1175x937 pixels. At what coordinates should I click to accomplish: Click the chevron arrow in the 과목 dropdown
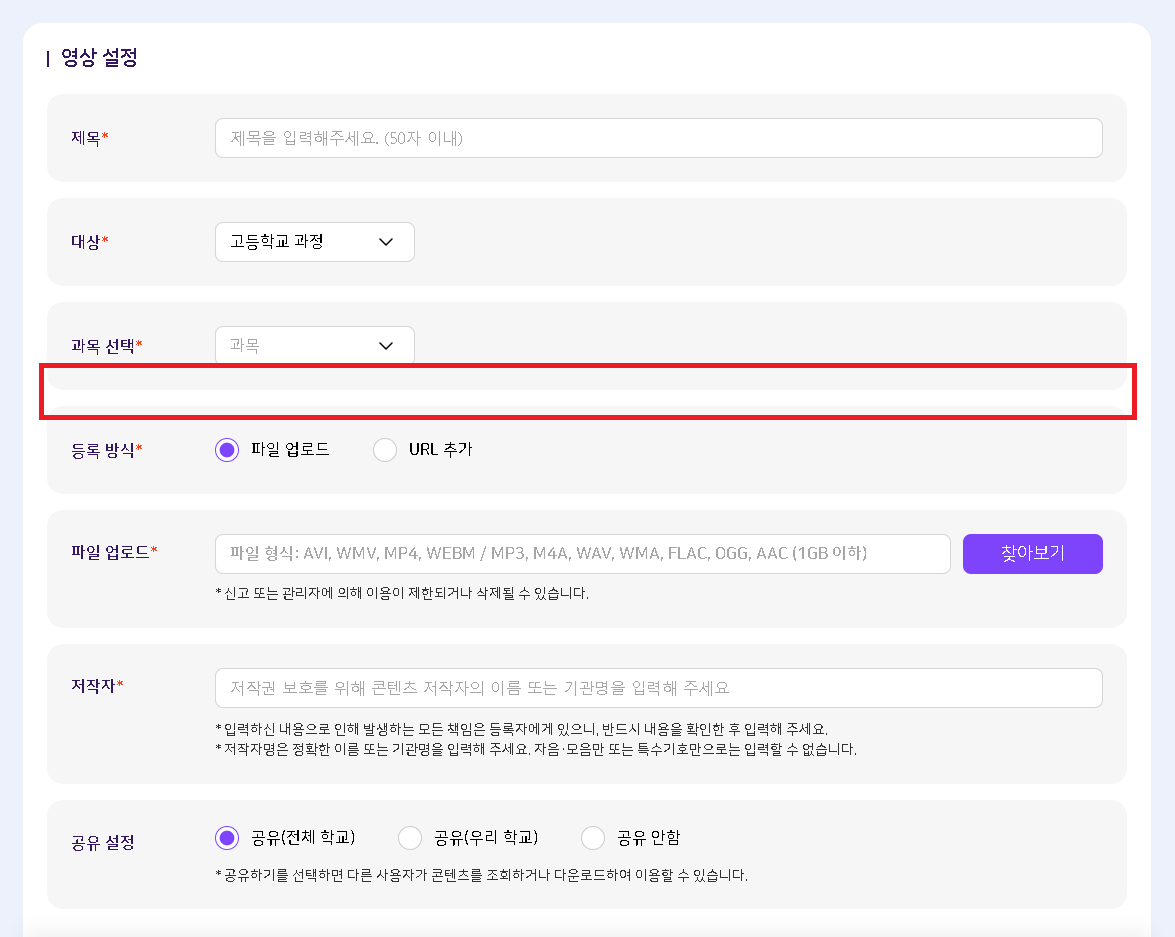pyautogui.click(x=386, y=346)
